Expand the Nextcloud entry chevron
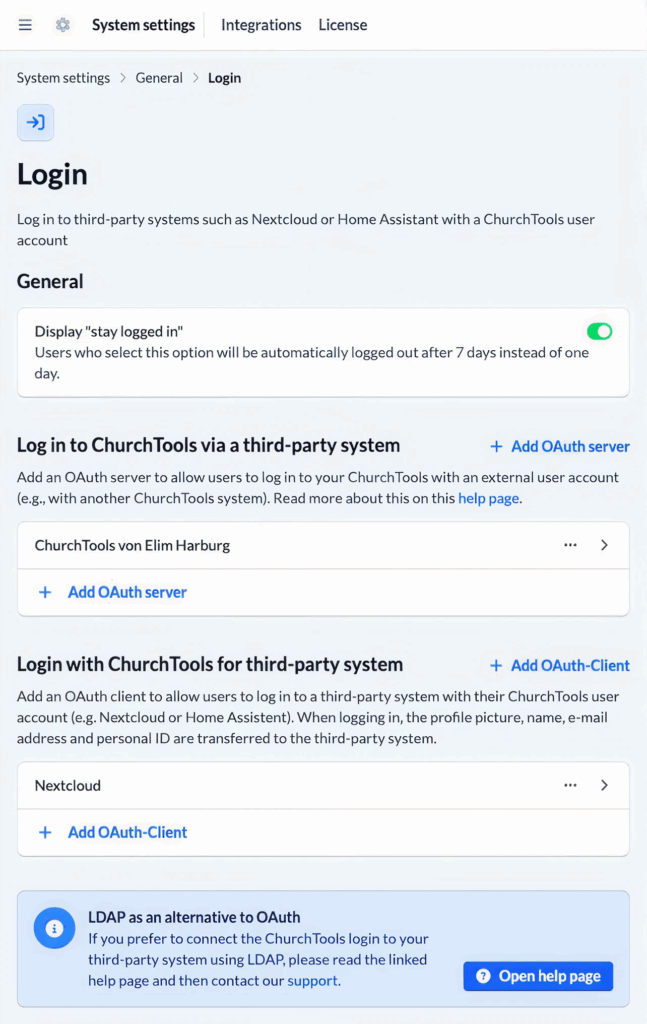The image size is (647, 1024). coord(604,785)
